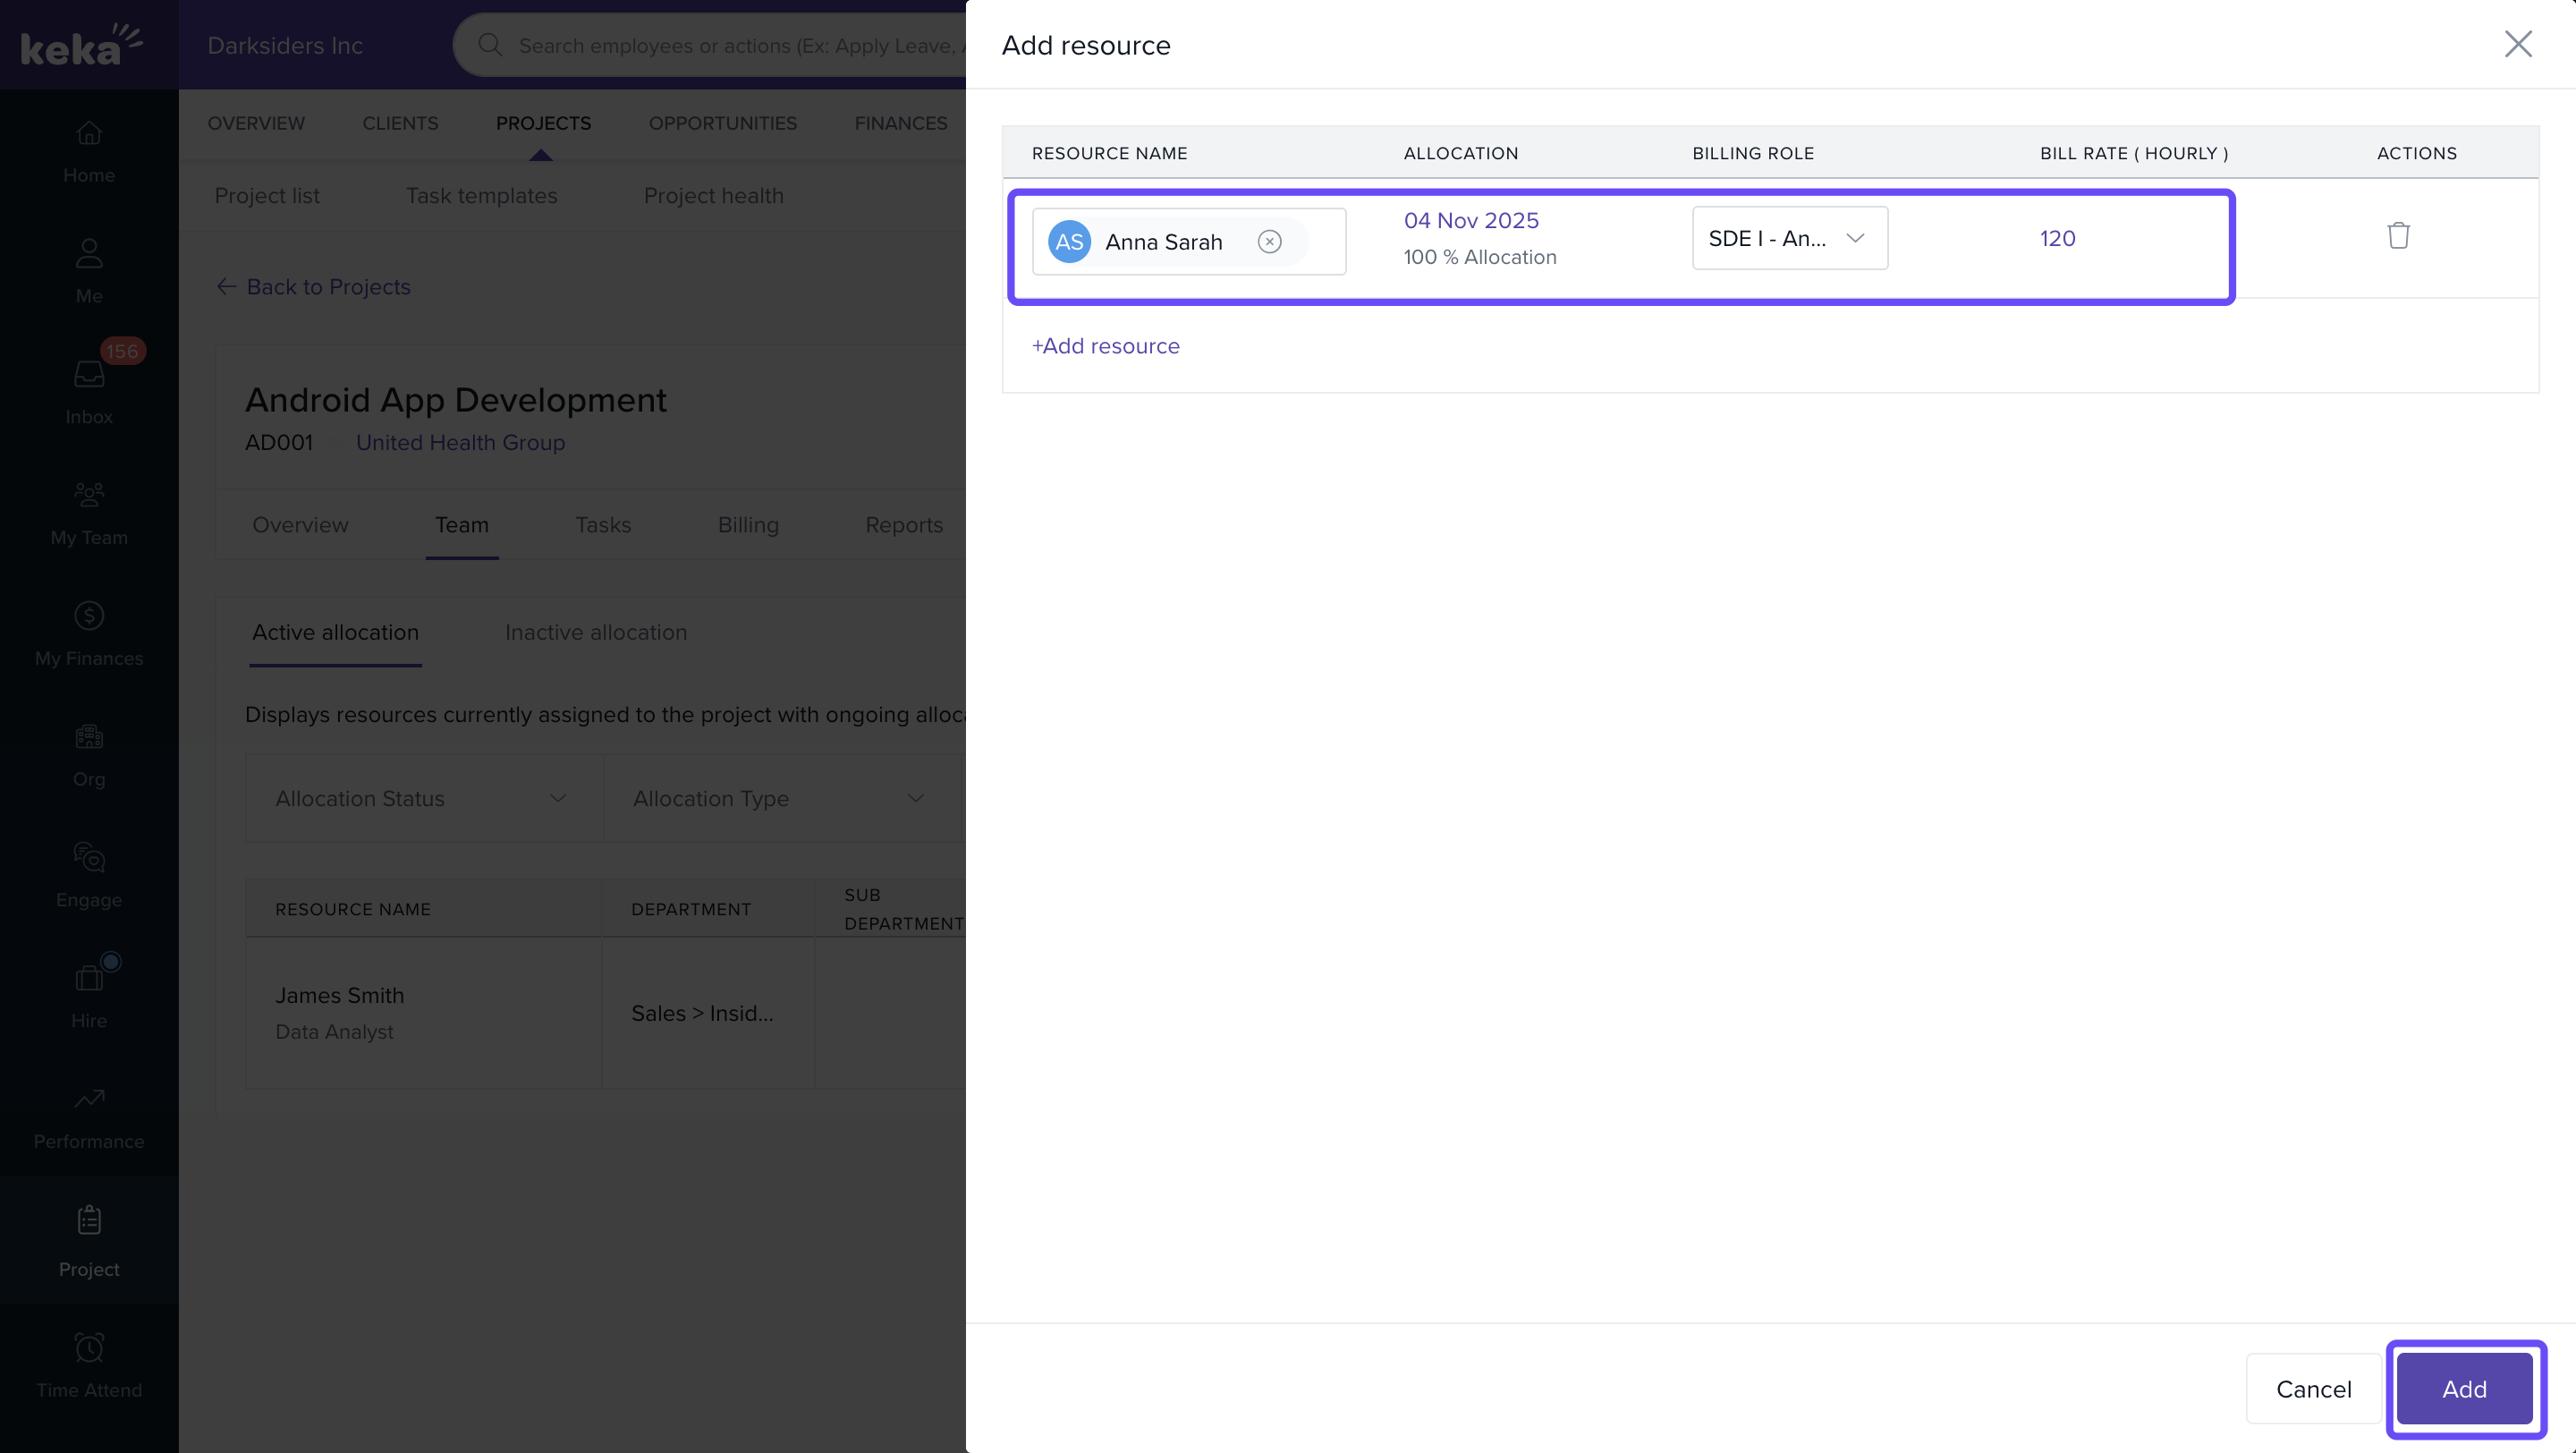Screen dimensions: 2576x1453
Task: Expand the SDE I billing role dropdown
Action: coord(1789,238)
